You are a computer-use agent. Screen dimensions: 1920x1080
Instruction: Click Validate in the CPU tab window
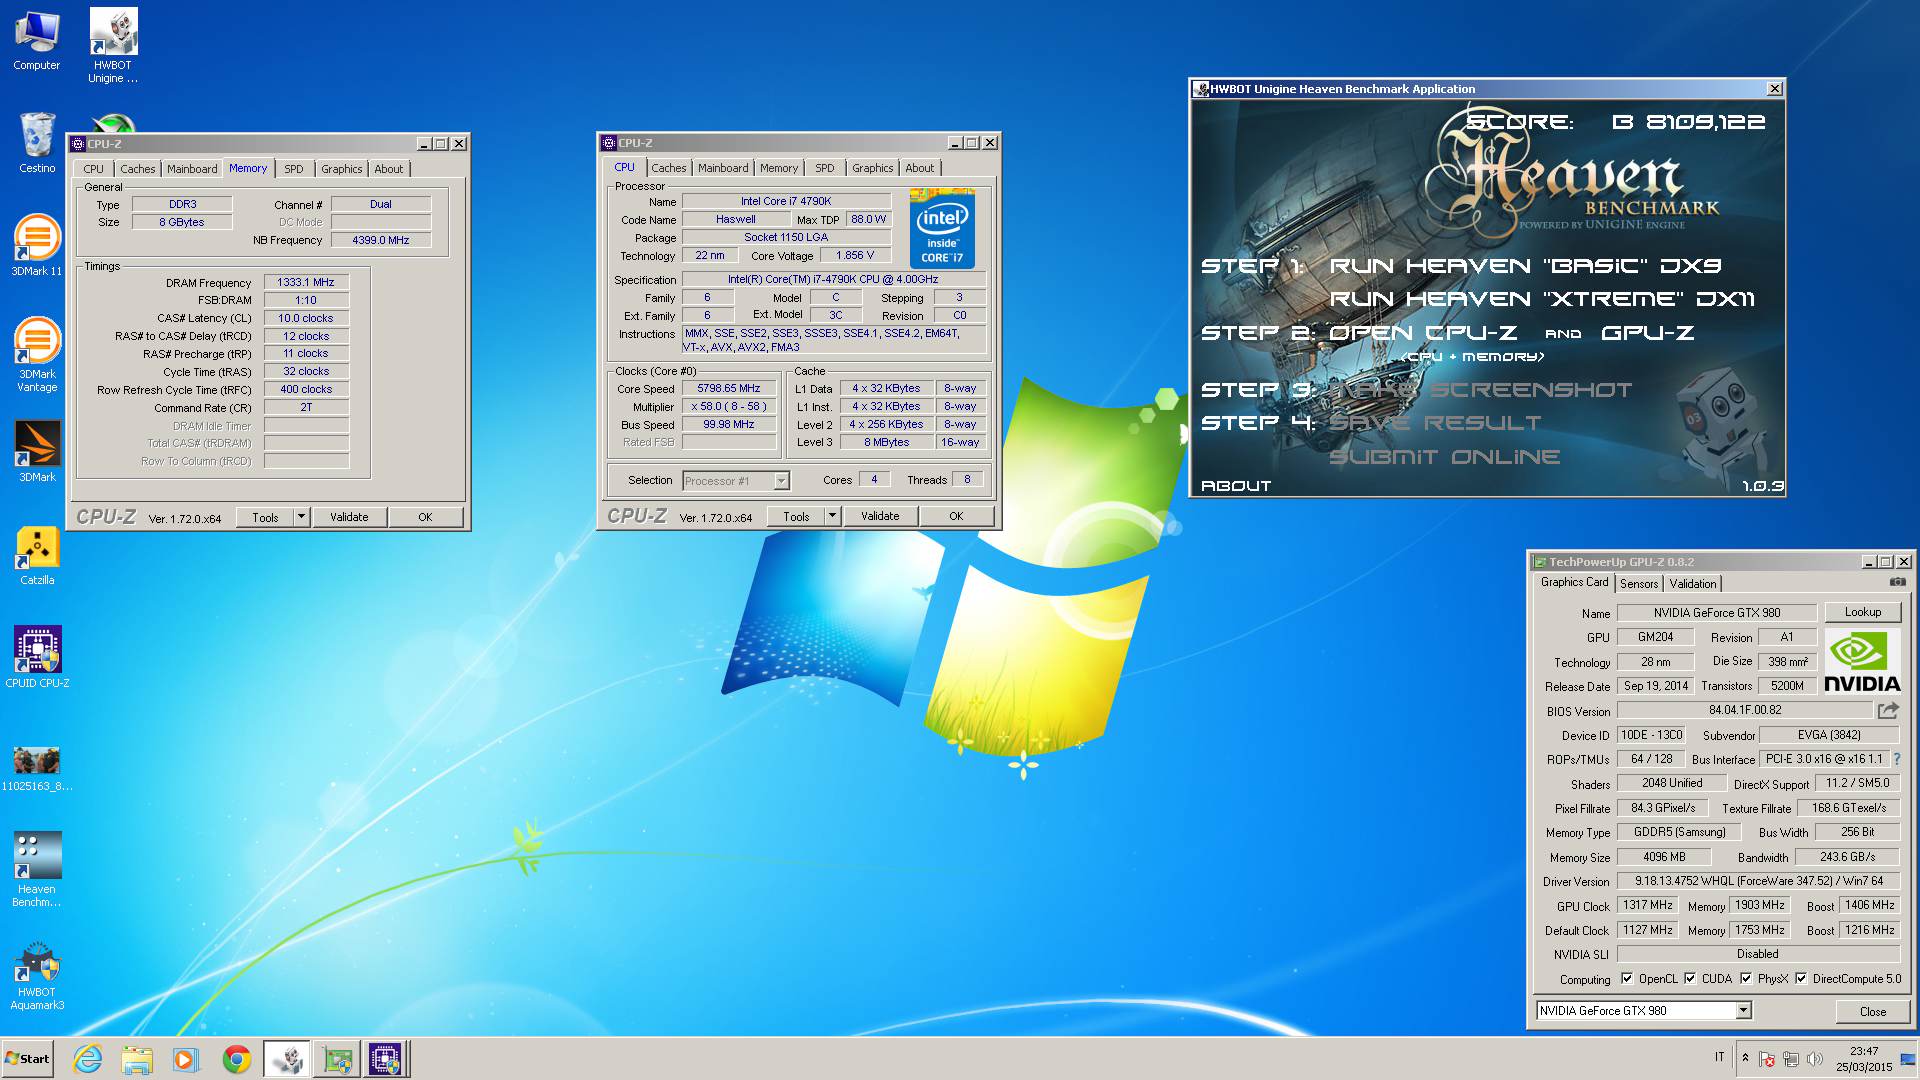pos(880,516)
